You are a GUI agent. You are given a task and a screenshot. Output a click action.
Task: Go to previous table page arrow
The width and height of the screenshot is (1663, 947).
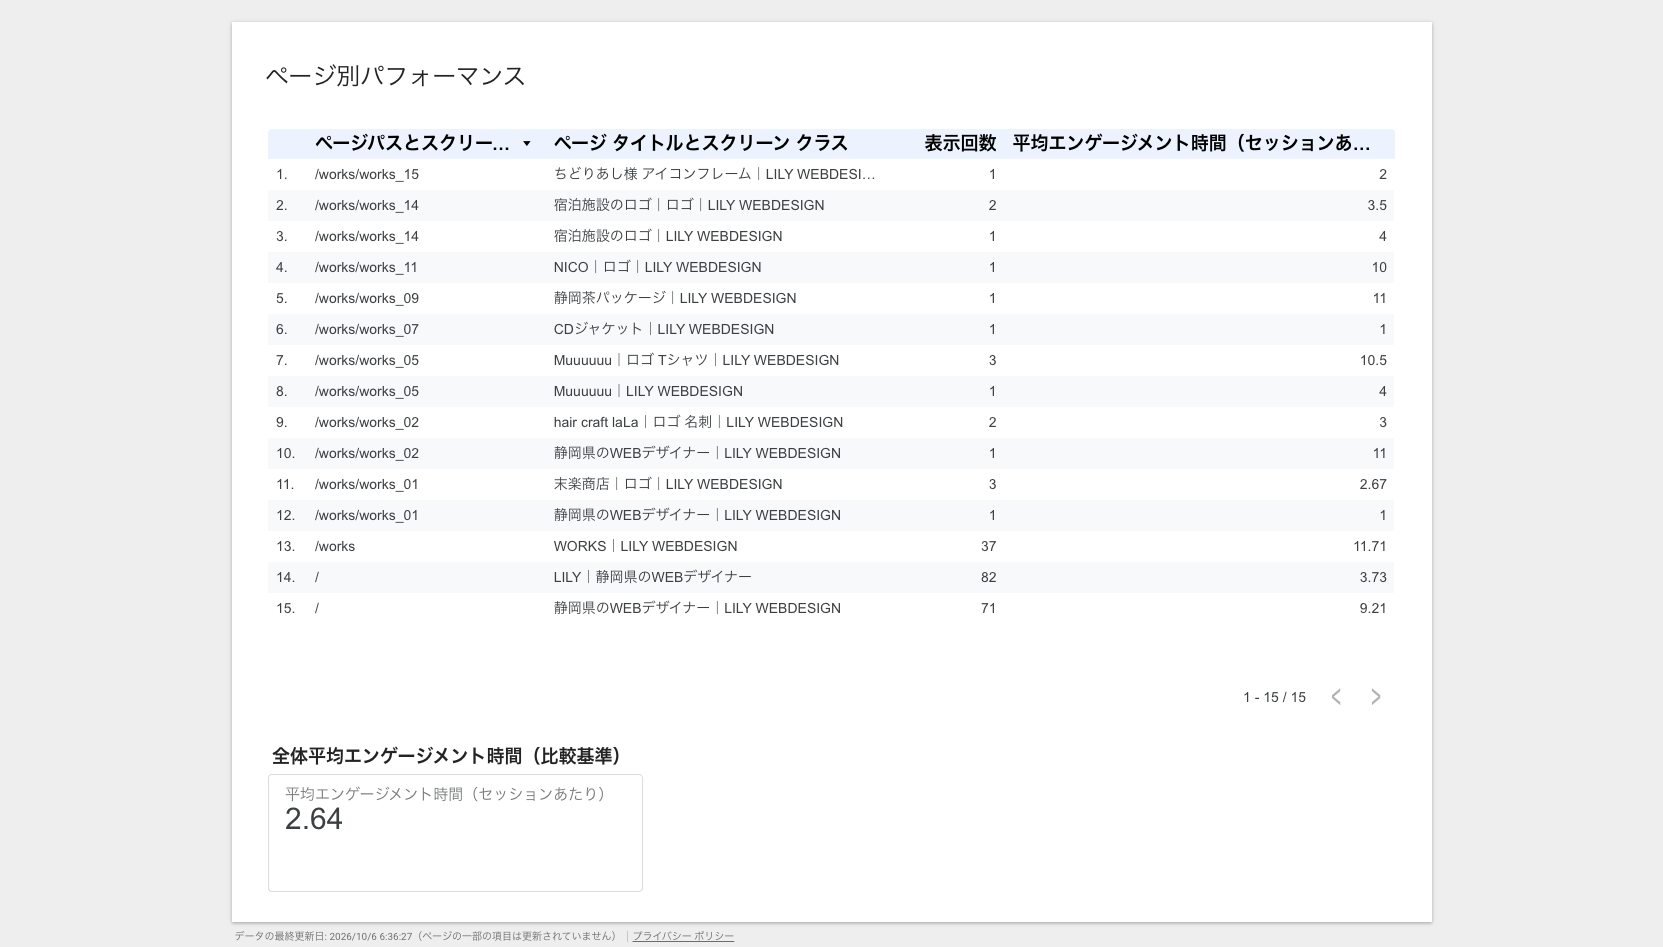coord(1336,697)
